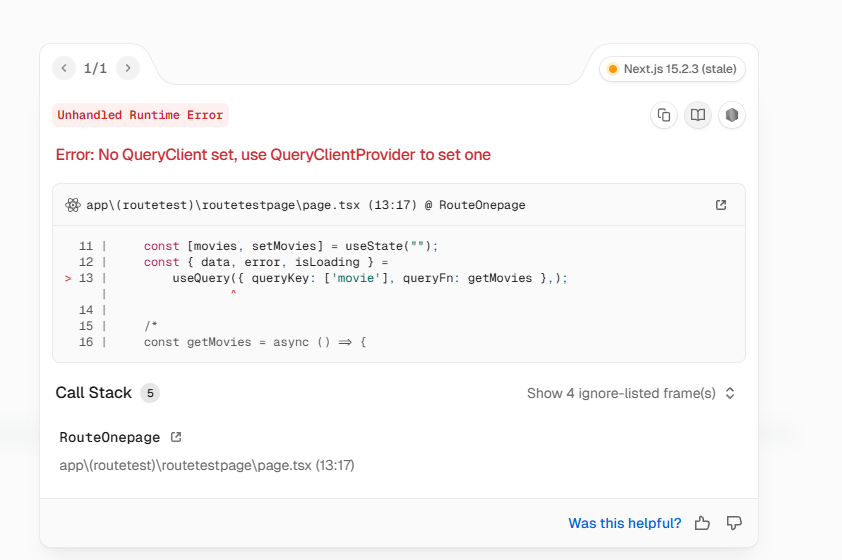This screenshot has width=842, height=560.
Task: Click the call stack file path routetestpage\page.tsx
Action: pyautogui.click(x=207, y=465)
